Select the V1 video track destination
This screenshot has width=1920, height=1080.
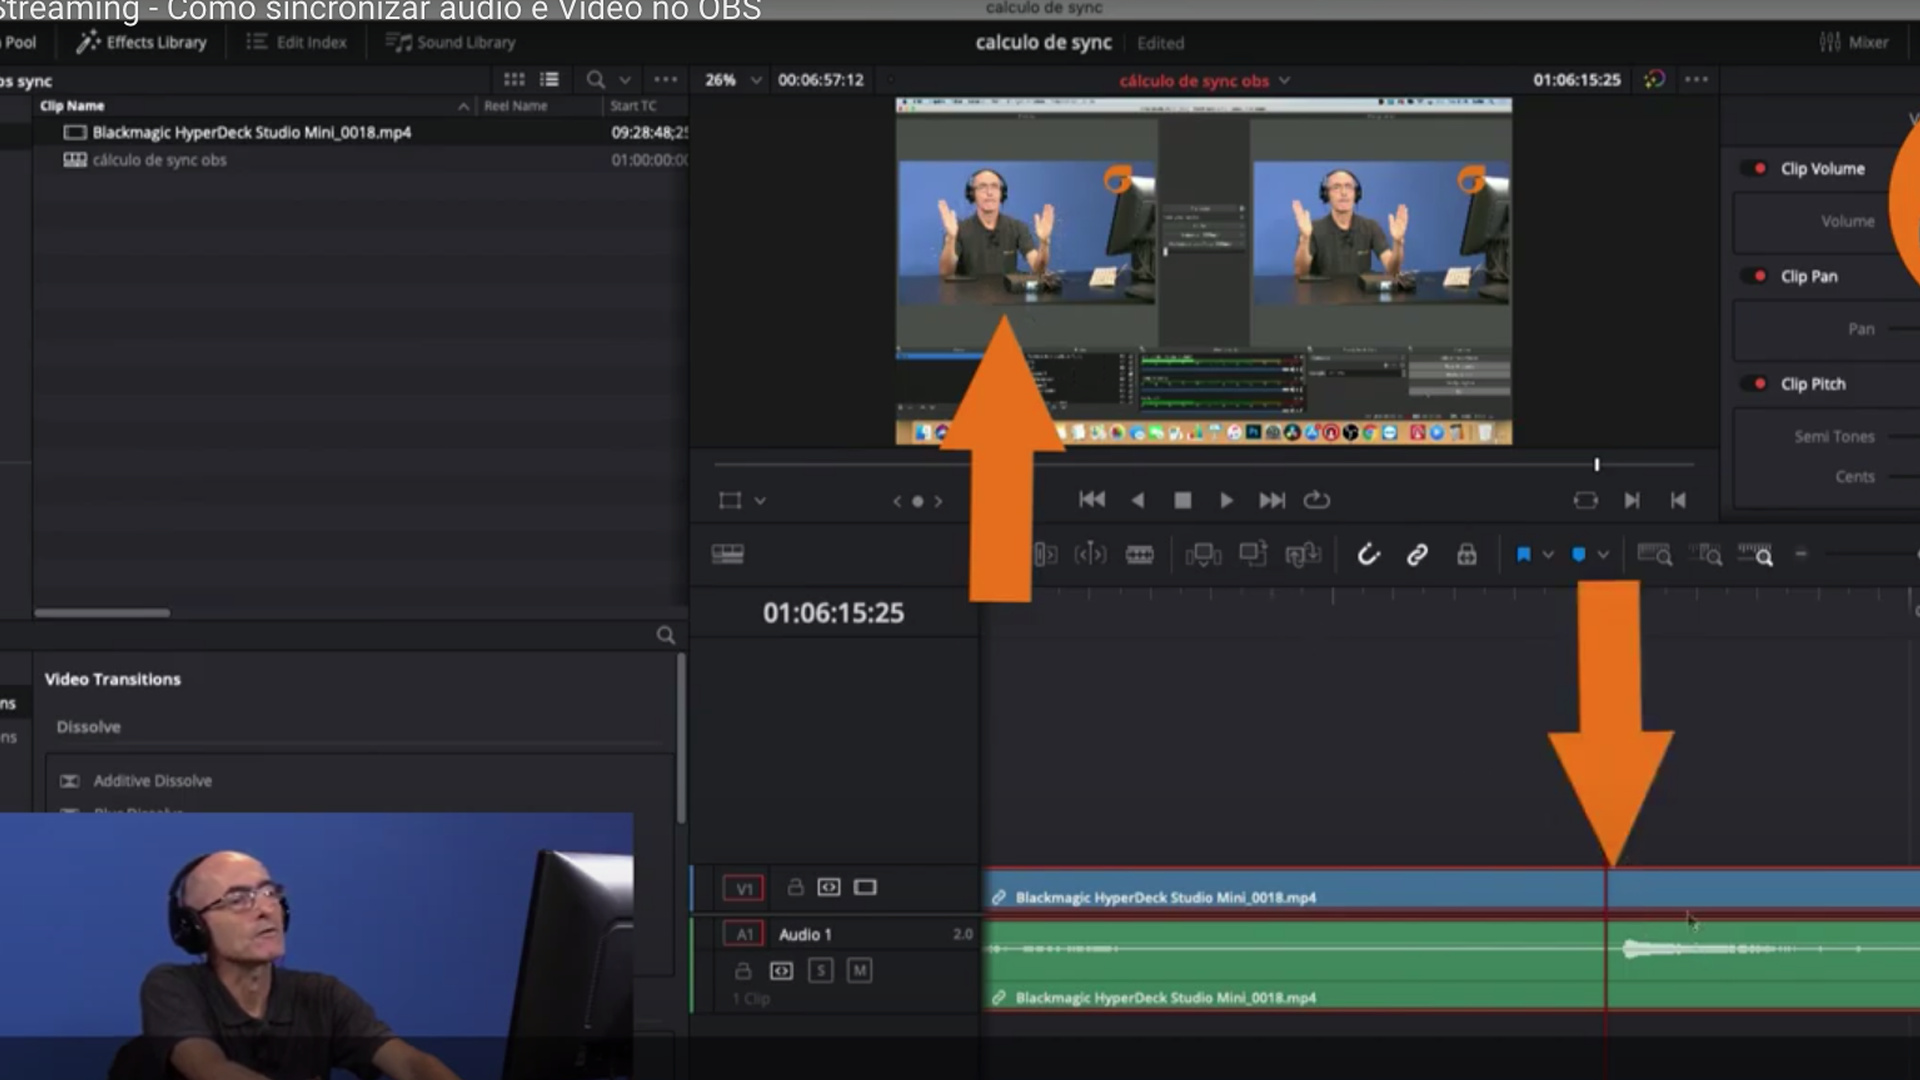pyautogui.click(x=743, y=888)
